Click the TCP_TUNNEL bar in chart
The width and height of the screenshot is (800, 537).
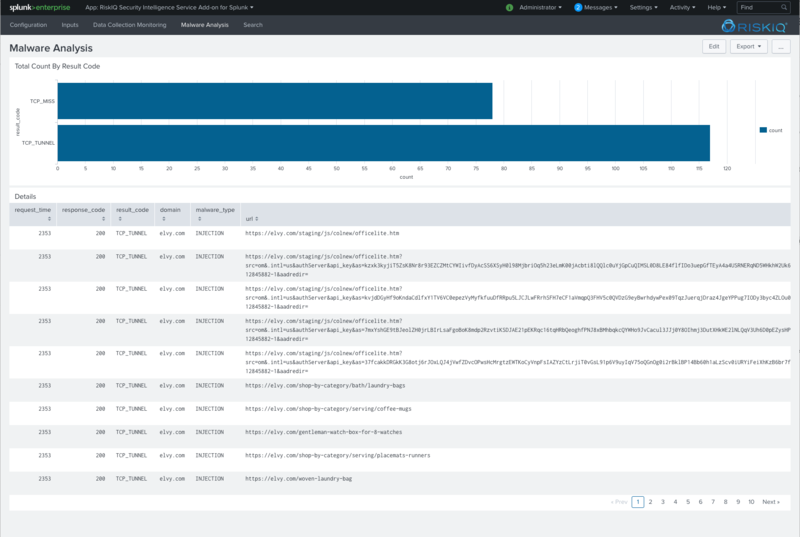click(x=384, y=143)
